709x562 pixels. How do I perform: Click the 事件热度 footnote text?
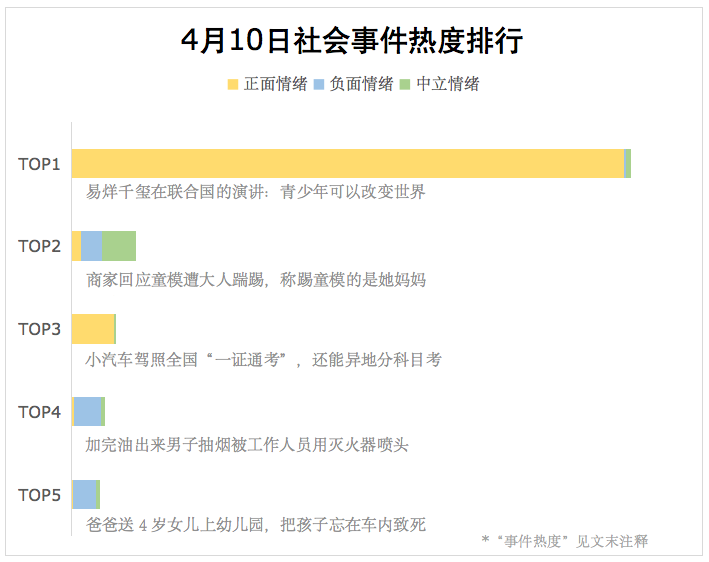[x=564, y=541]
